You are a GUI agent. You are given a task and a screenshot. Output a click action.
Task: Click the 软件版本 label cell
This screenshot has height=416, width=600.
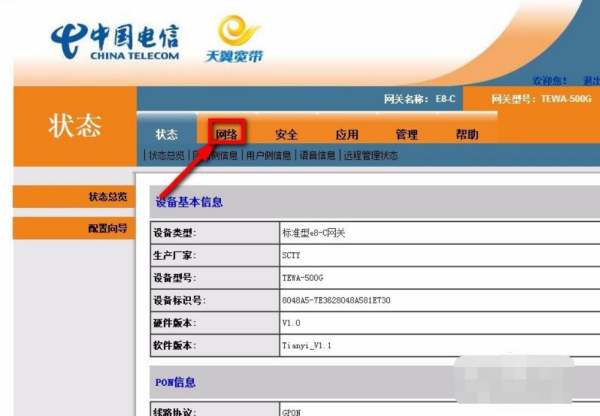215,346
